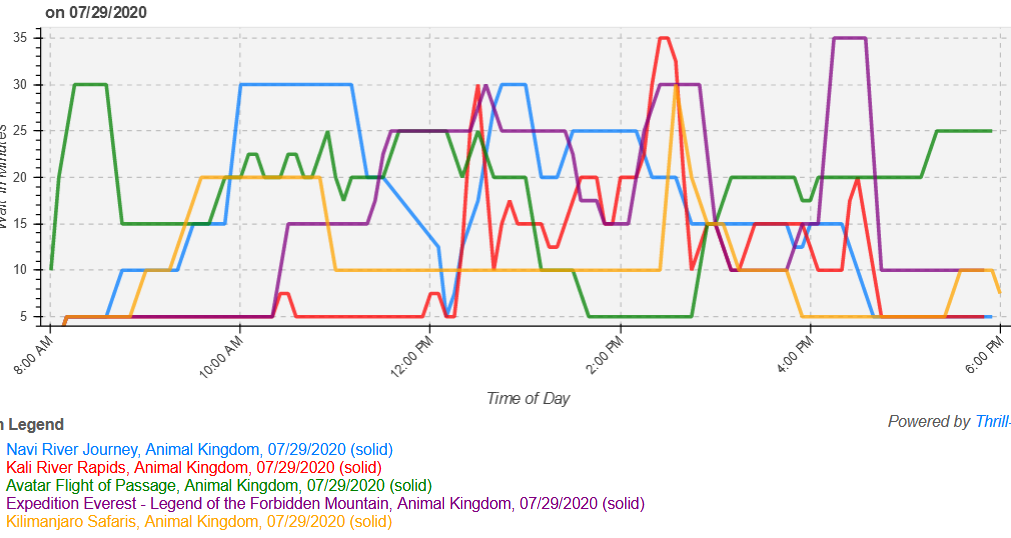
Task: Click the Legend heading
Action: tap(34, 424)
